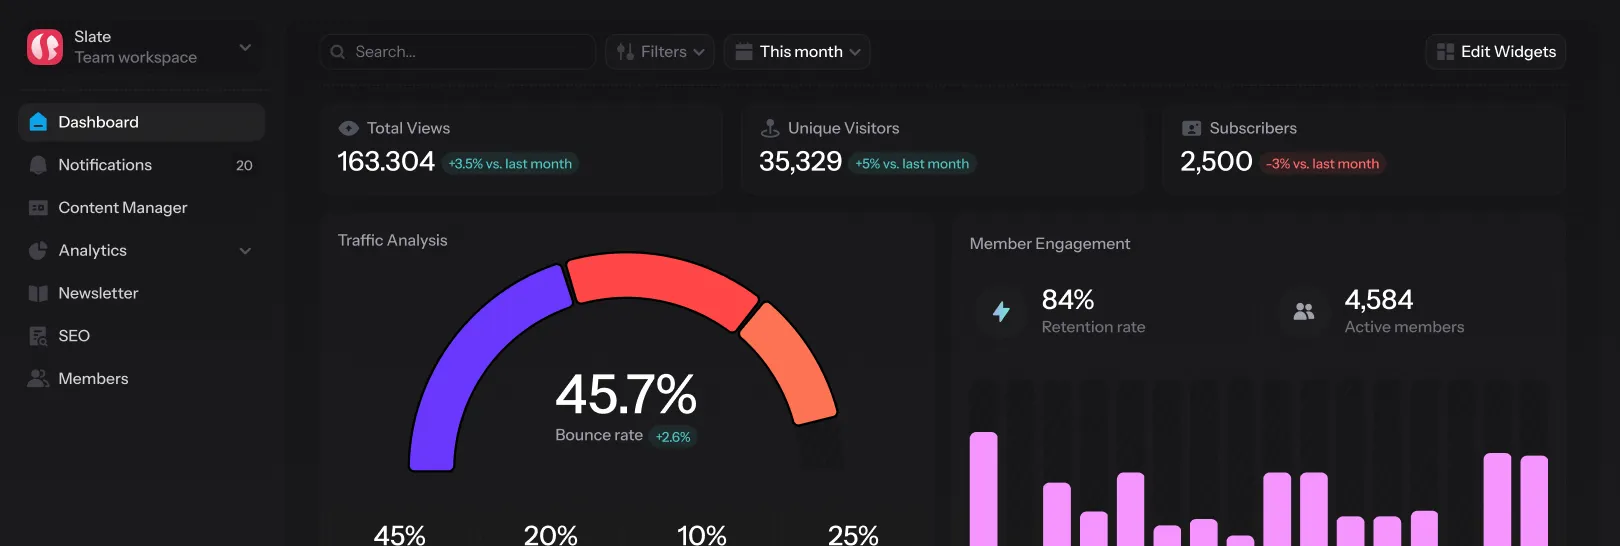The height and width of the screenshot is (546, 1620).
Task: Go to the Newsletter section
Action: pyautogui.click(x=98, y=293)
